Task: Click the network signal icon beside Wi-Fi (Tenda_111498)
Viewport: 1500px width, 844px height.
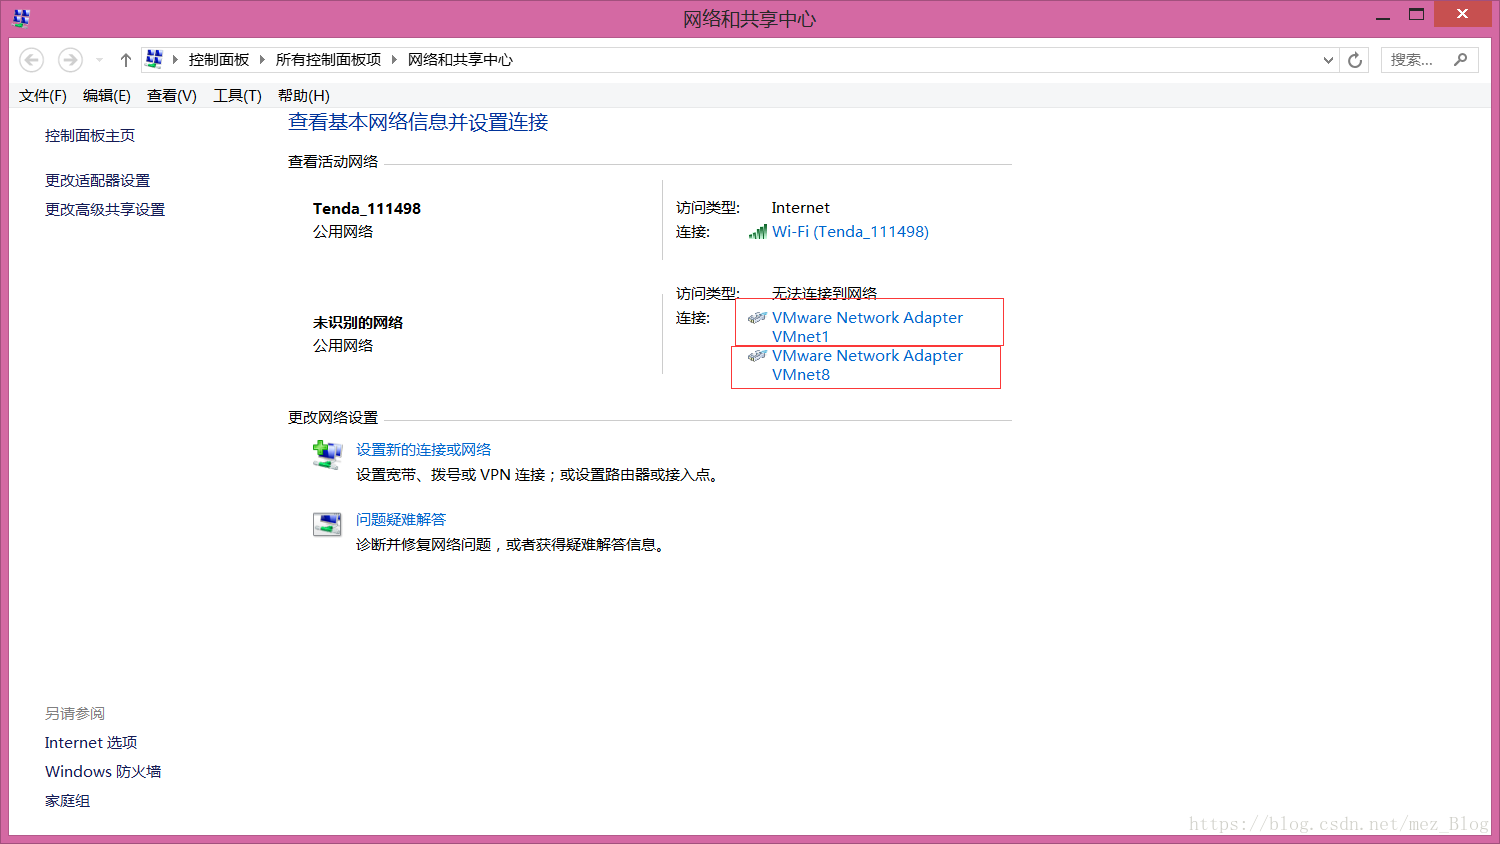Action: (757, 231)
